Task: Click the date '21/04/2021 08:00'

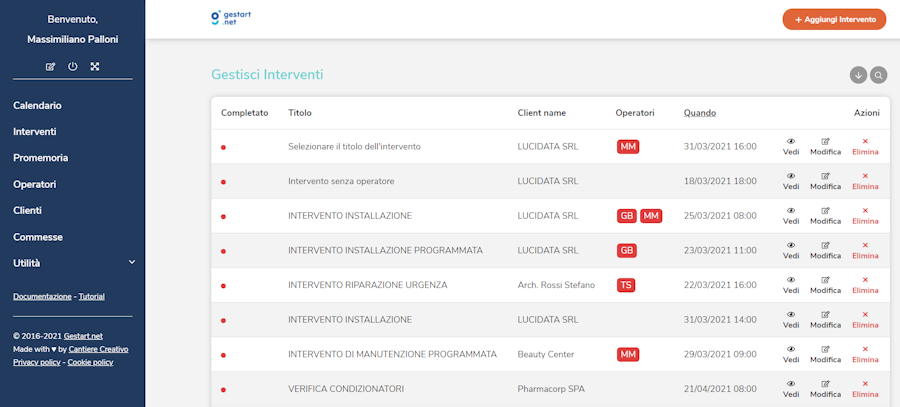Action: coord(720,389)
